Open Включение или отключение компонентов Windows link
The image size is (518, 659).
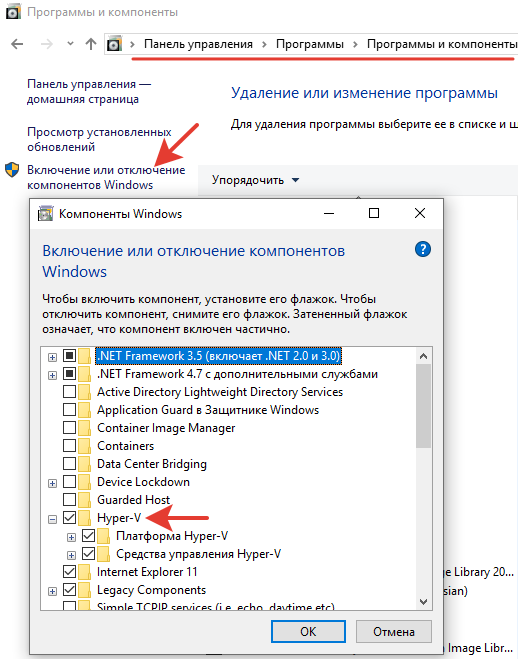pyautogui.click(x=106, y=177)
